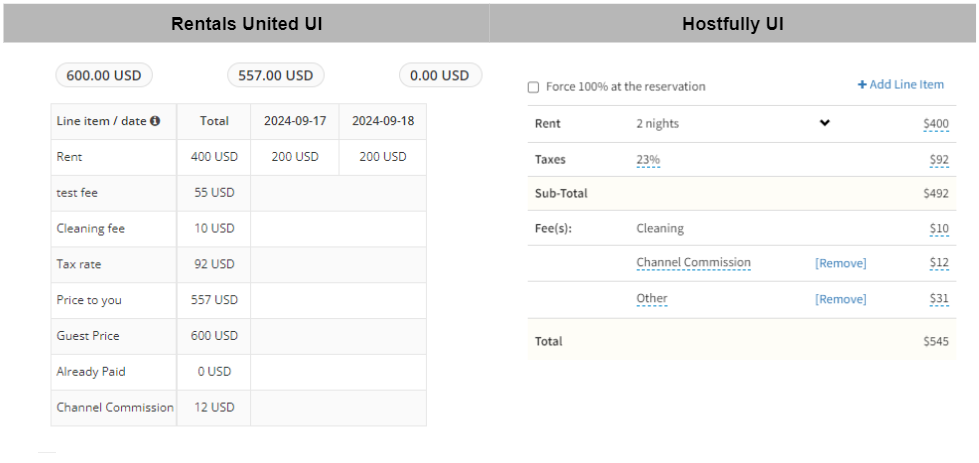This screenshot has height=463, width=979.
Task: Edit the $10 cleaning fee amount
Action: point(939,229)
